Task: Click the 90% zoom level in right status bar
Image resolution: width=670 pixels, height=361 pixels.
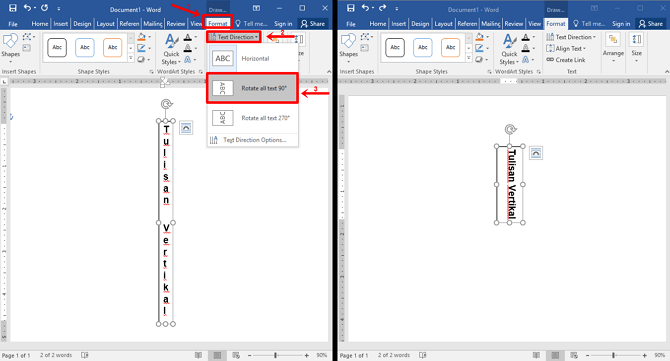Action: [x=660, y=355]
